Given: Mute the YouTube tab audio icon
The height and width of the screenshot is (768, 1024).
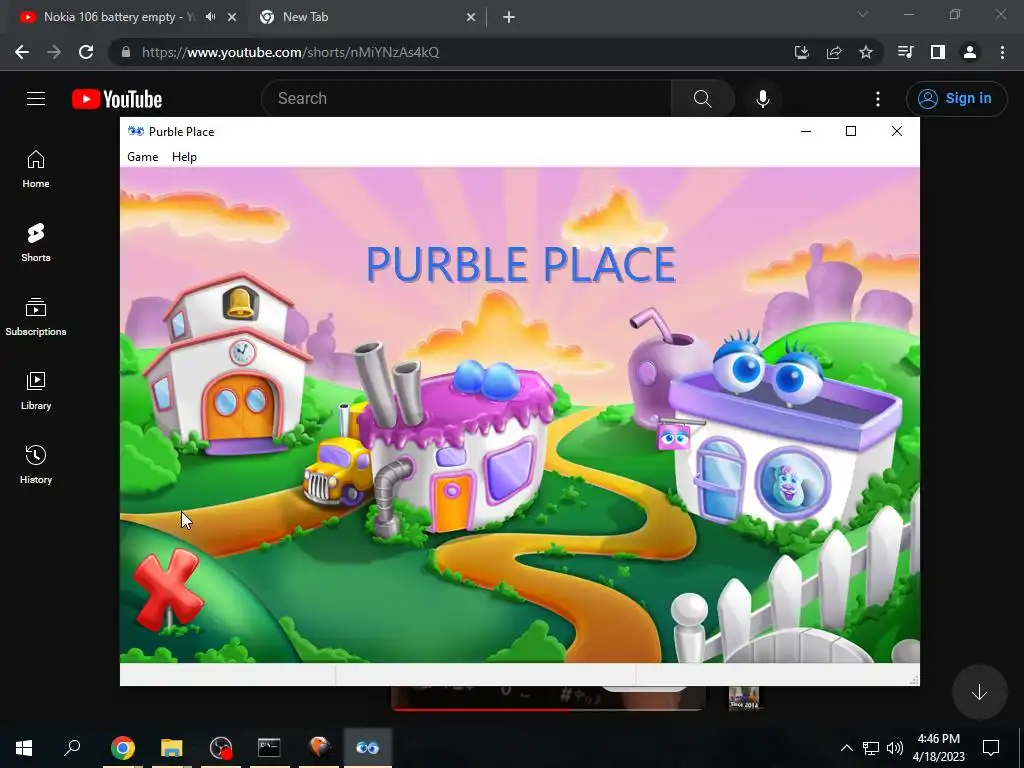Looking at the screenshot, I should pyautogui.click(x=210, y=17).
